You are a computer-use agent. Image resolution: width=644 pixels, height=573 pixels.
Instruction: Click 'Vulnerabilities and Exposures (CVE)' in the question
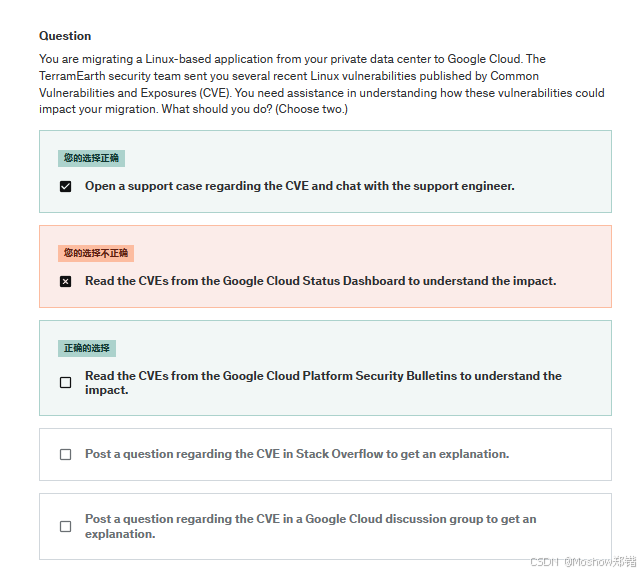tap(135, 92)
